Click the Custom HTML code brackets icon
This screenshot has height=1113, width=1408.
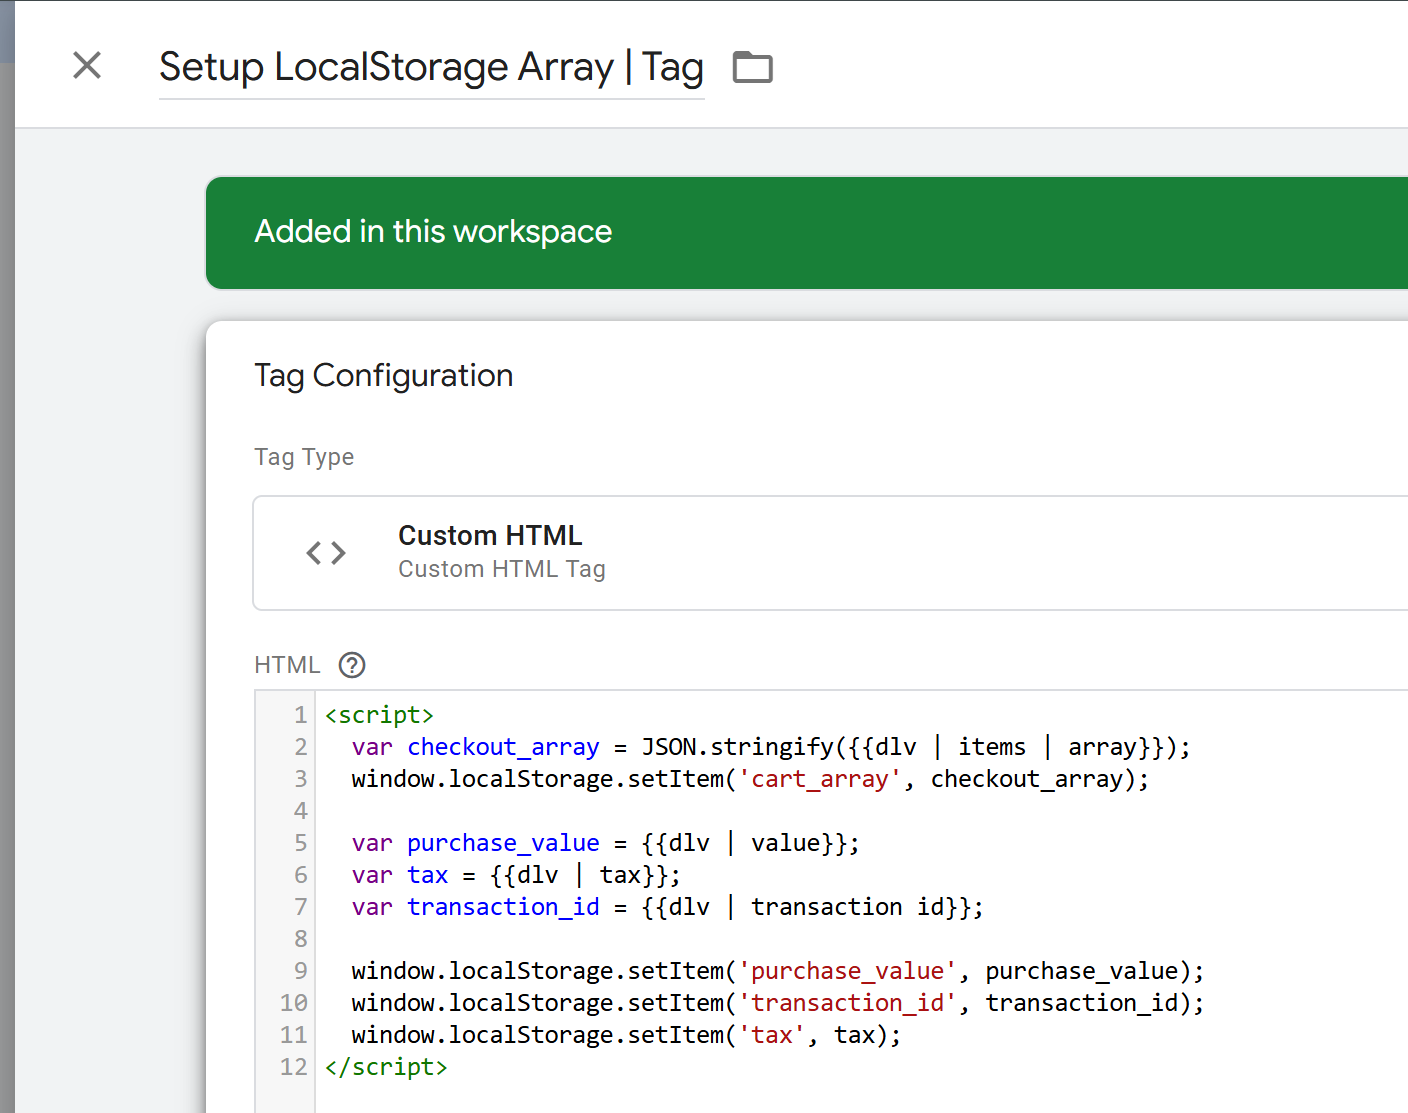tap(326, 553)
